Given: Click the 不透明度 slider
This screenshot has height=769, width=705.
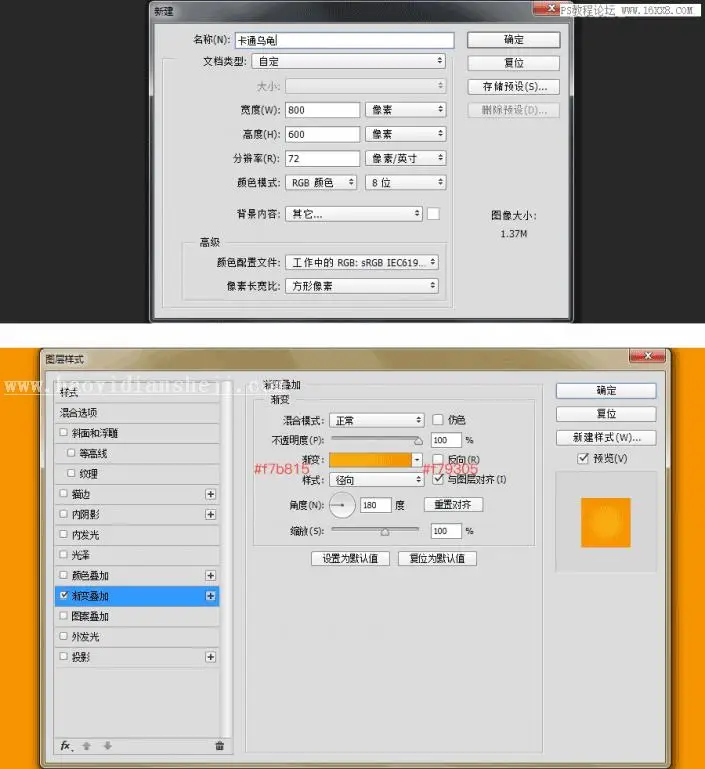Looking at the screenshot, I should 377,439.
